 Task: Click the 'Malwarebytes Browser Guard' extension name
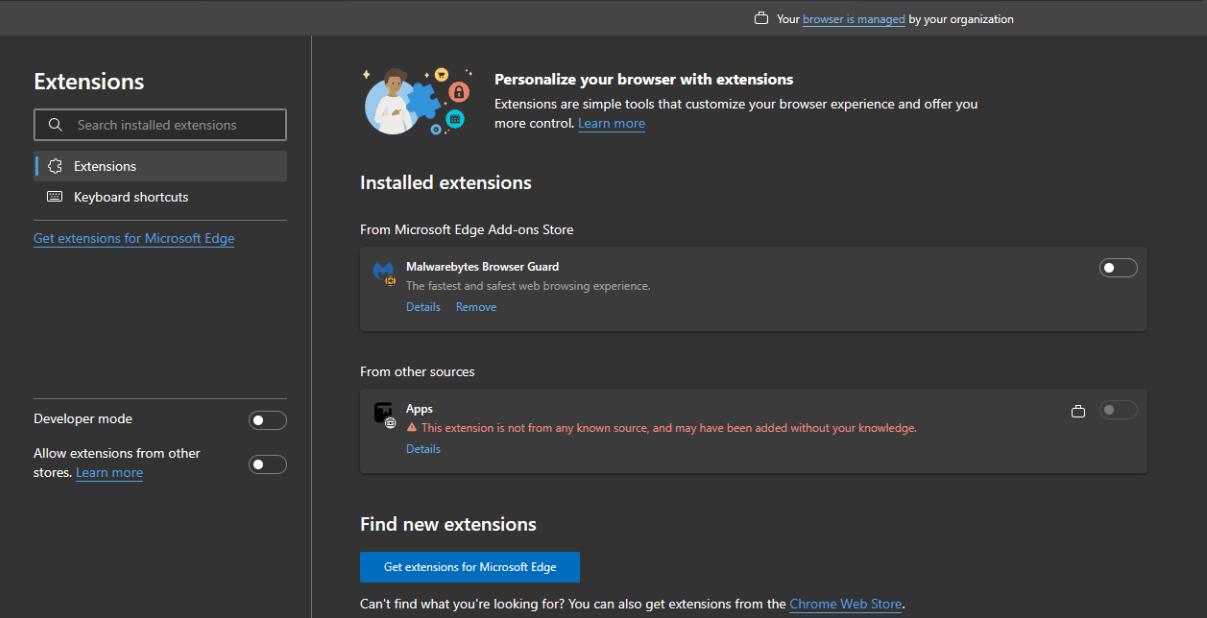pos(482,267)
